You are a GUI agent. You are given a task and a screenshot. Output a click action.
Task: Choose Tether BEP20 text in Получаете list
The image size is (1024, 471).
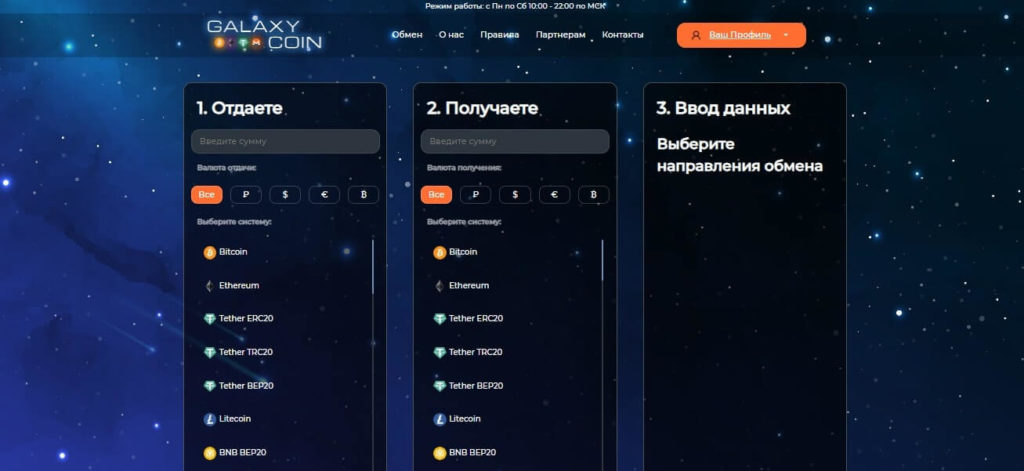click(x=476, y=385)
